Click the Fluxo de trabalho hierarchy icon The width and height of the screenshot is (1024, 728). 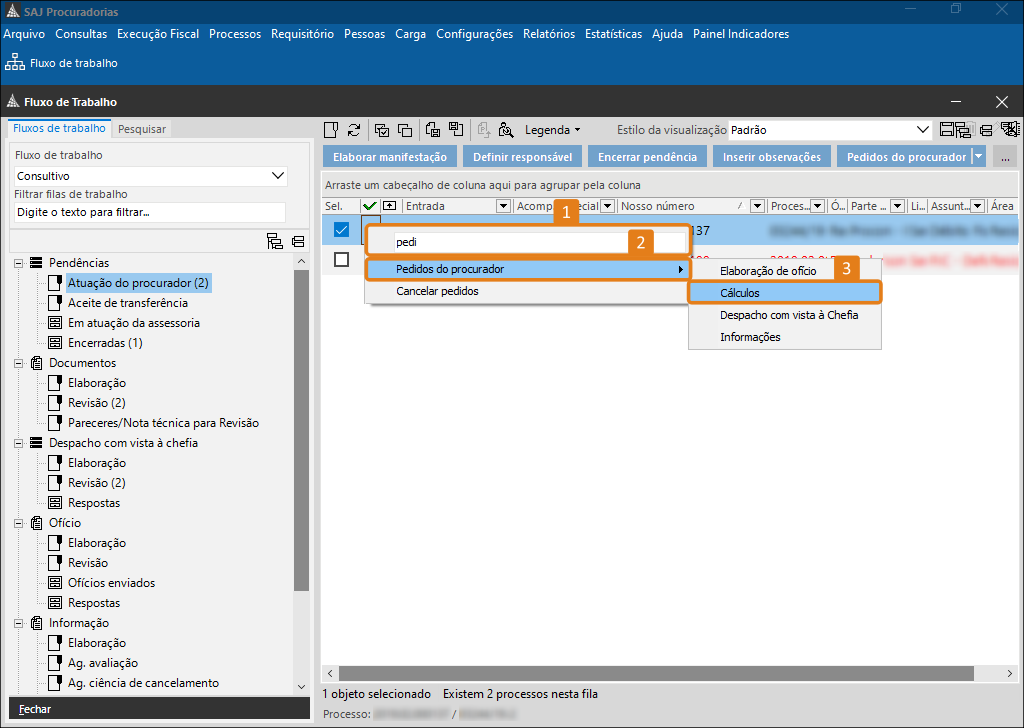pyautogui.click(x=15, y=63)
